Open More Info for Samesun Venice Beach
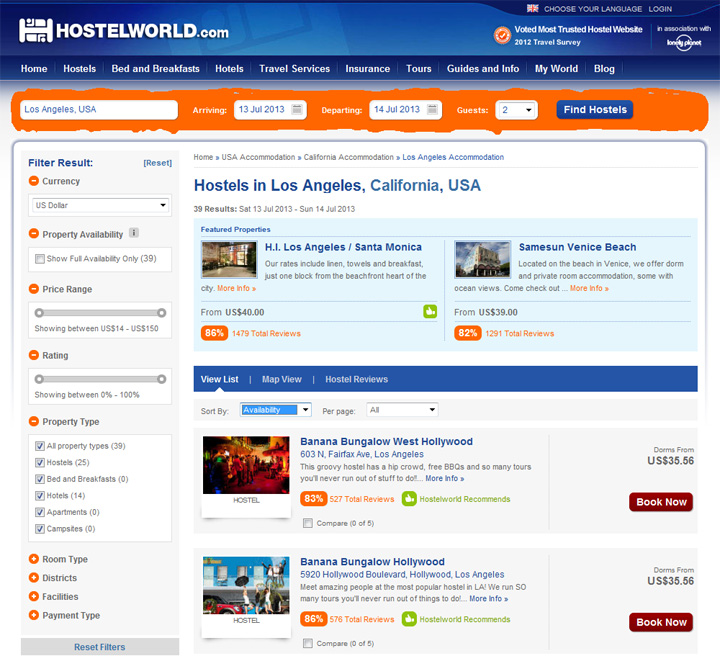The width and height of the screenshot is (720, 656). tap(589, 288)
